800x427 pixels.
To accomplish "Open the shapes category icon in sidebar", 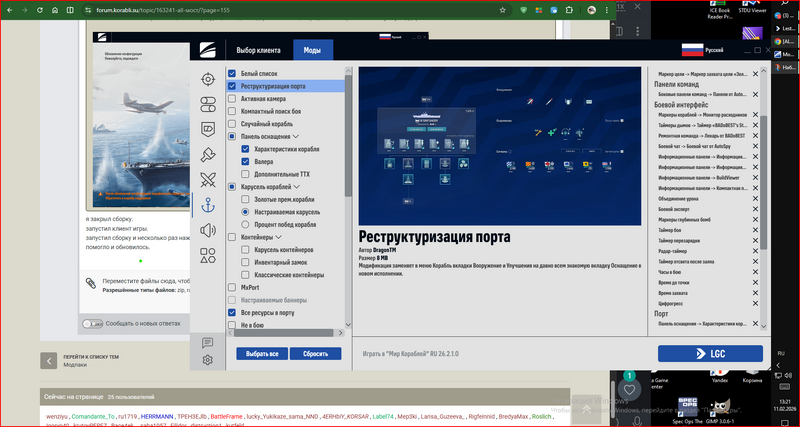I will click(x=208, y=257).
